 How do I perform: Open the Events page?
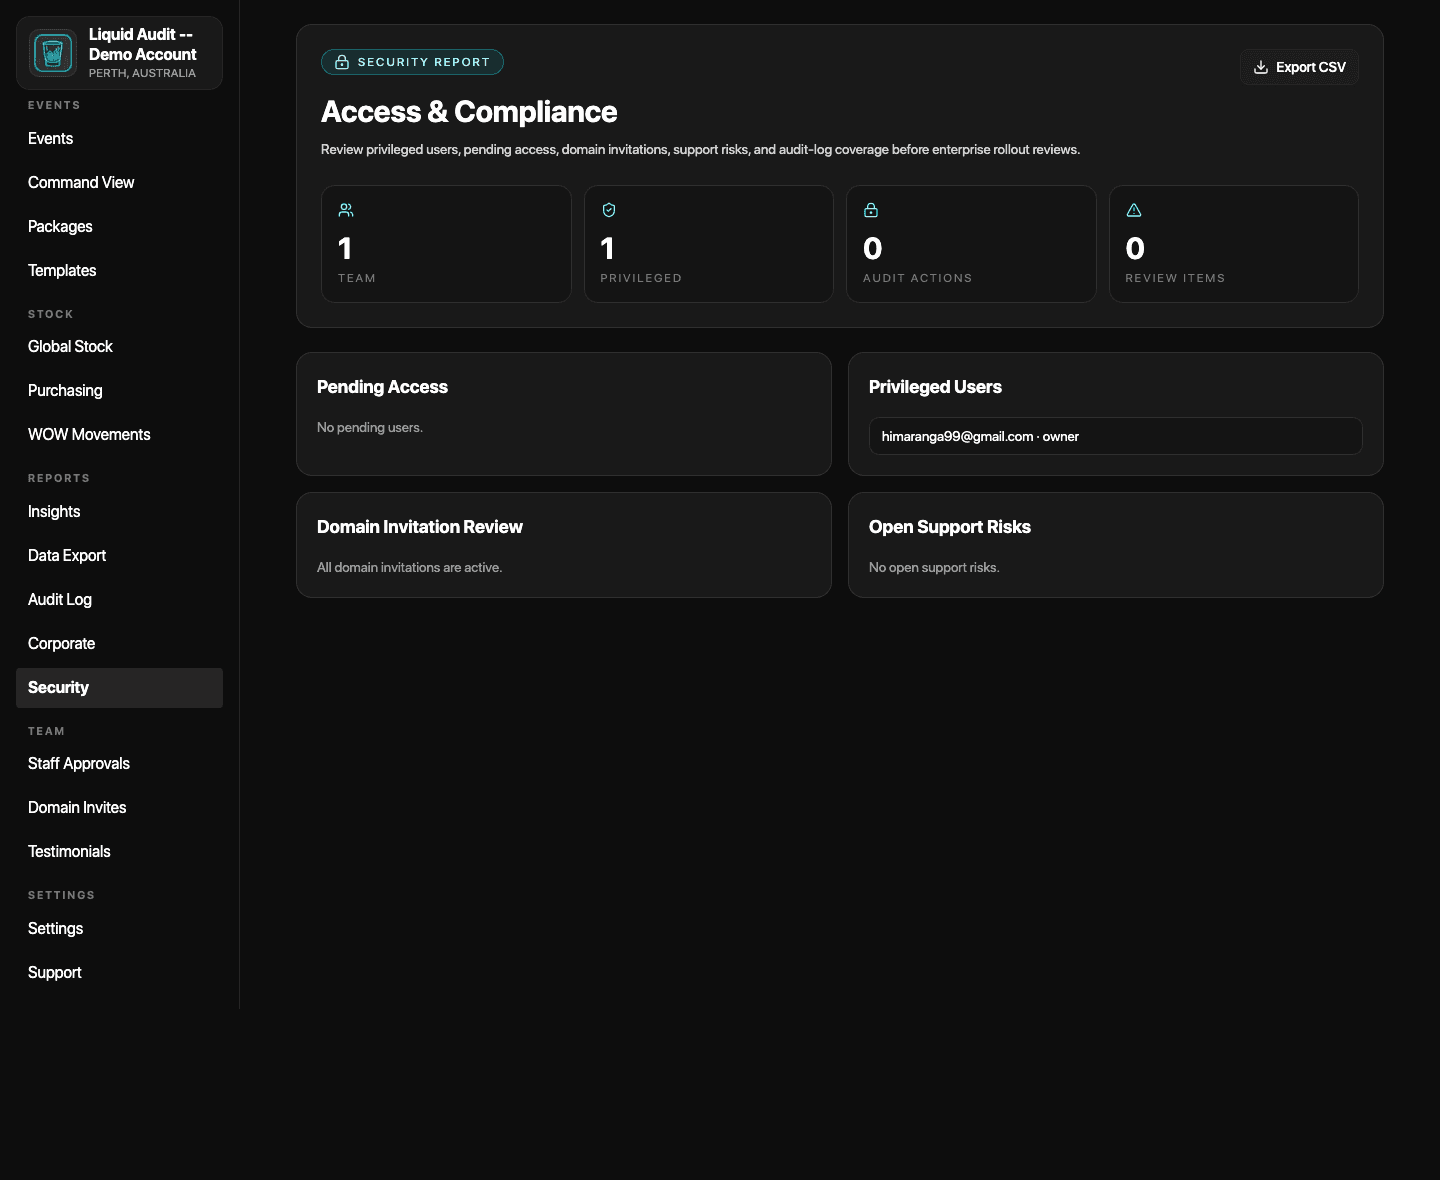119,139
